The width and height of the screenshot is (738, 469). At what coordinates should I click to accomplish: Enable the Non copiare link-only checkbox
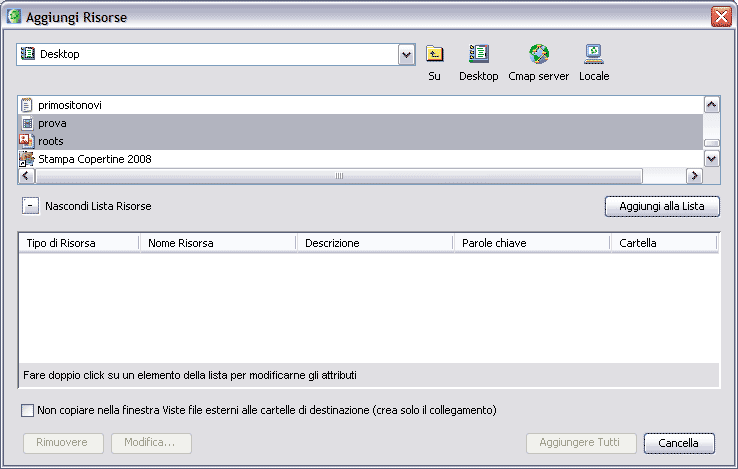27,410
